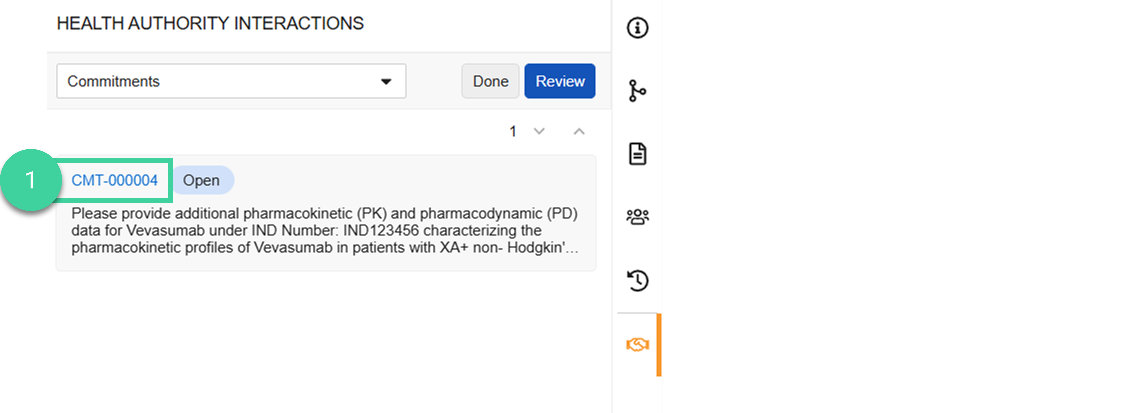The image size is (1147, 413).
Task: Open the document fields page icon
Action: pyautogui.click(x=638, y=154)
